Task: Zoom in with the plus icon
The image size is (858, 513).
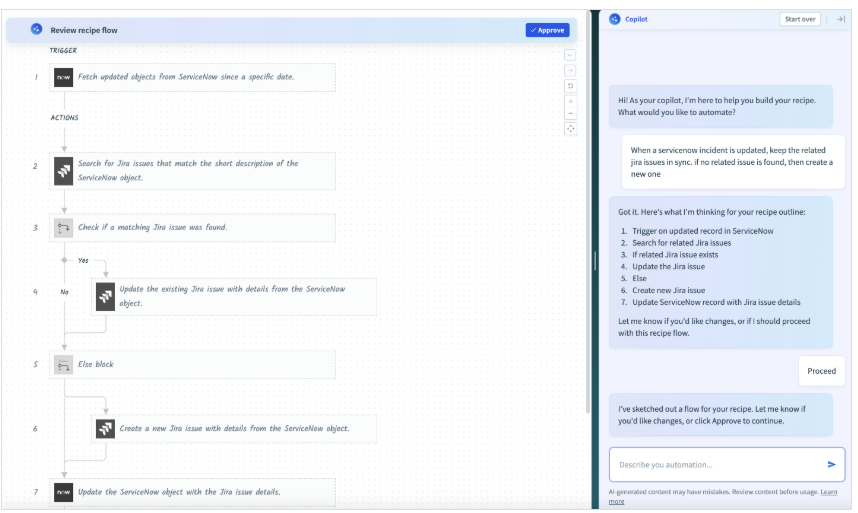Action: [570, 101]
